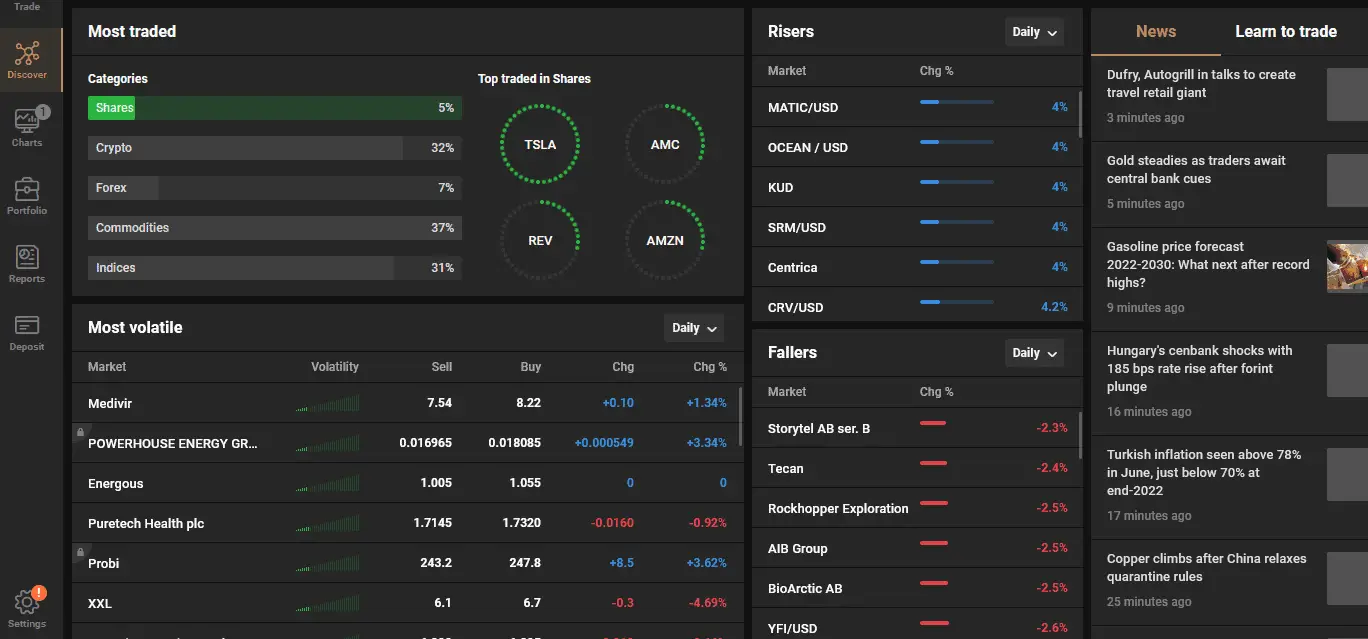
Task: Select the Energous market name
Action: 116,483
